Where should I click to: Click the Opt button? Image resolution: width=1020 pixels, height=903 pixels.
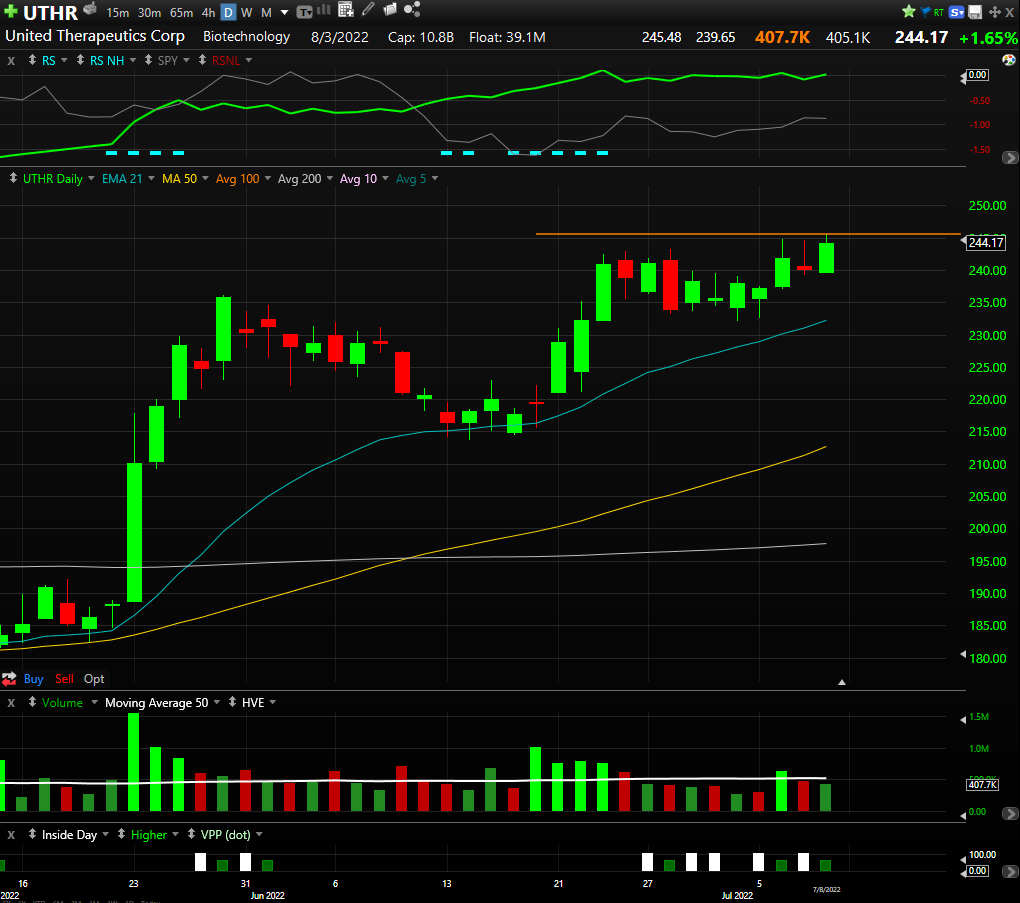pos(94,679)
